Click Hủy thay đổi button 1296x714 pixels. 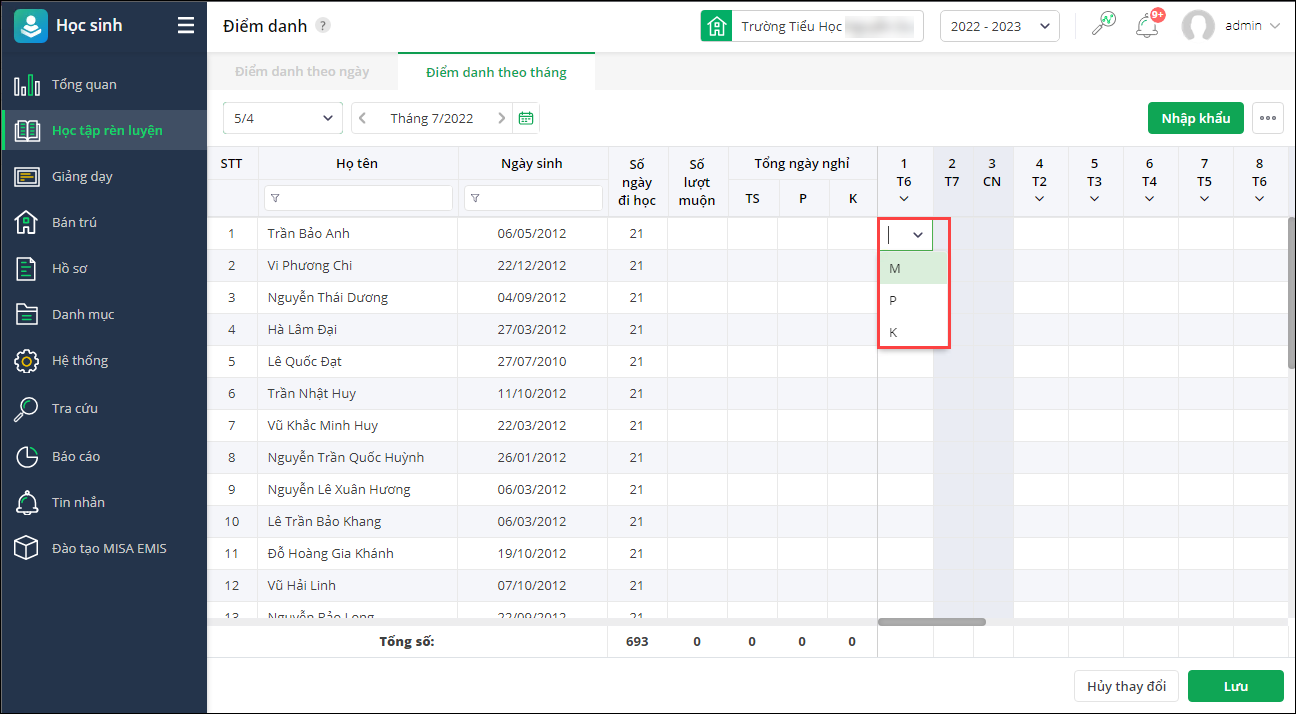[x=1126, y=686]
